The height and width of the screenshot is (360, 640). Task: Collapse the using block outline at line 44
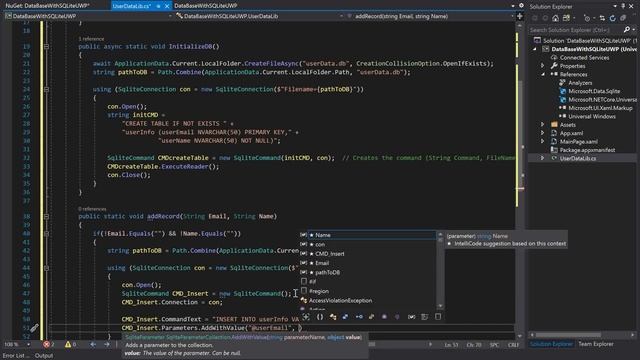46,268
